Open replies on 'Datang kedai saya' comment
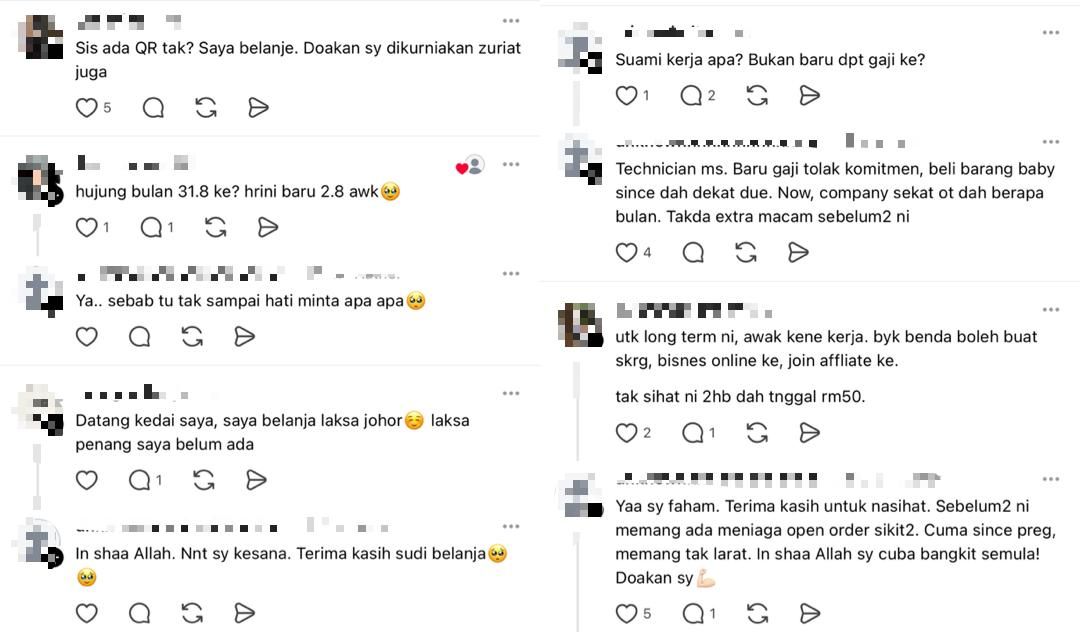The height and width of the screenshot is (632, 1080). 145,480
